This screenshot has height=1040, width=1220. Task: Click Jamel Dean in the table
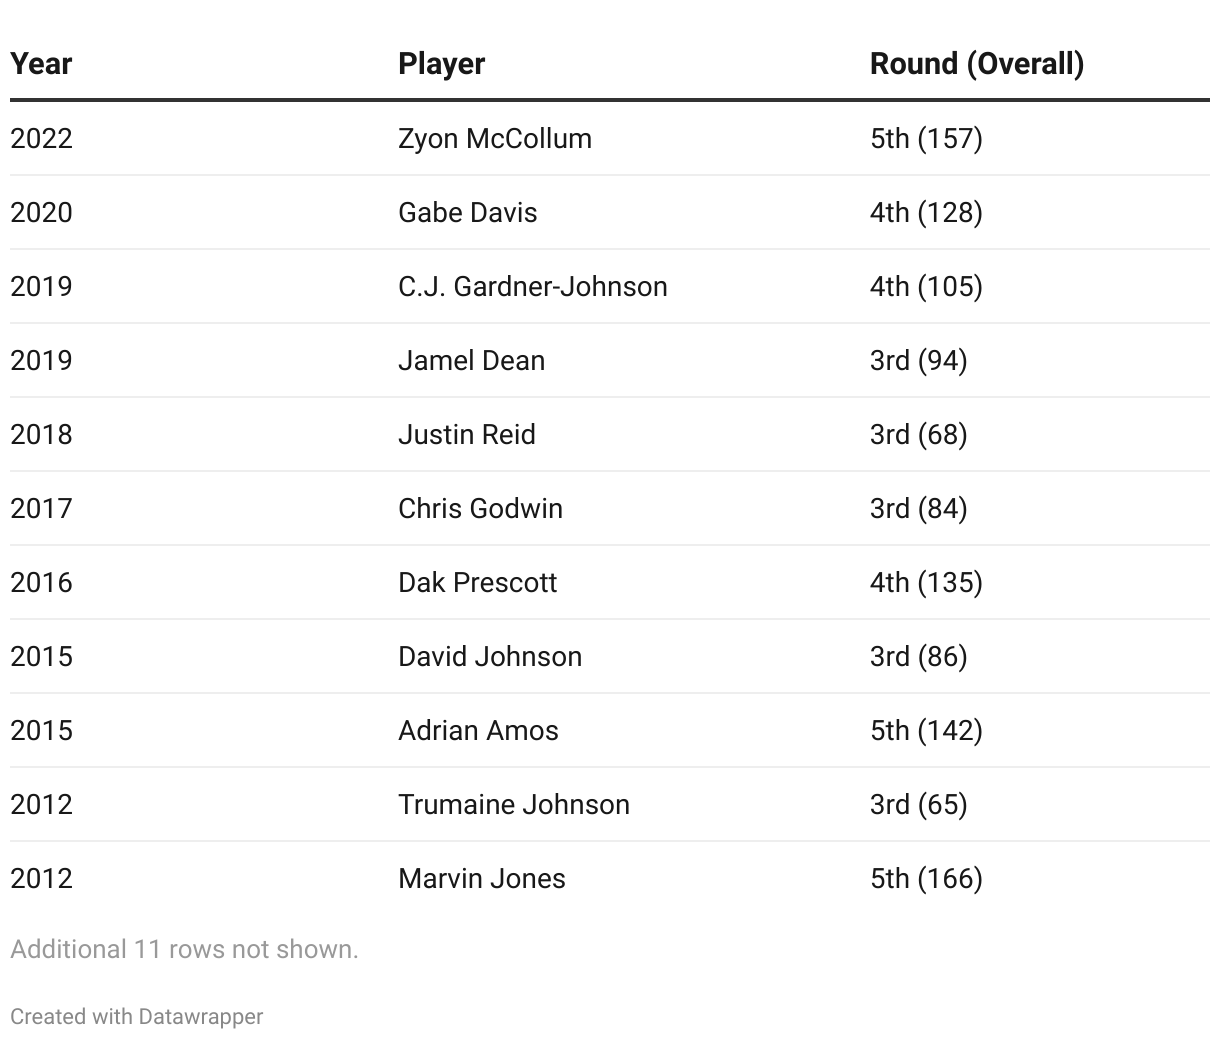471,360
